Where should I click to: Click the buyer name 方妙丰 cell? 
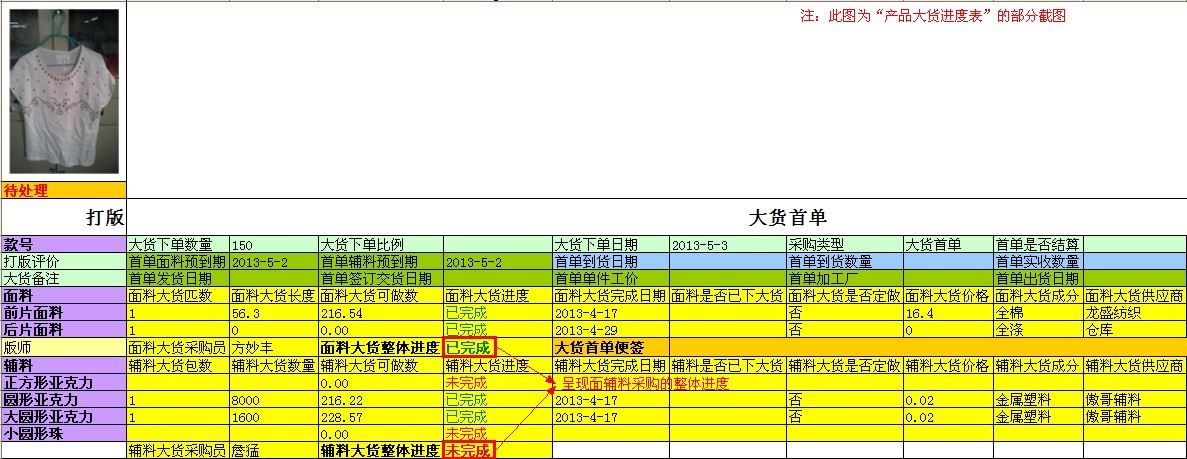273,348
